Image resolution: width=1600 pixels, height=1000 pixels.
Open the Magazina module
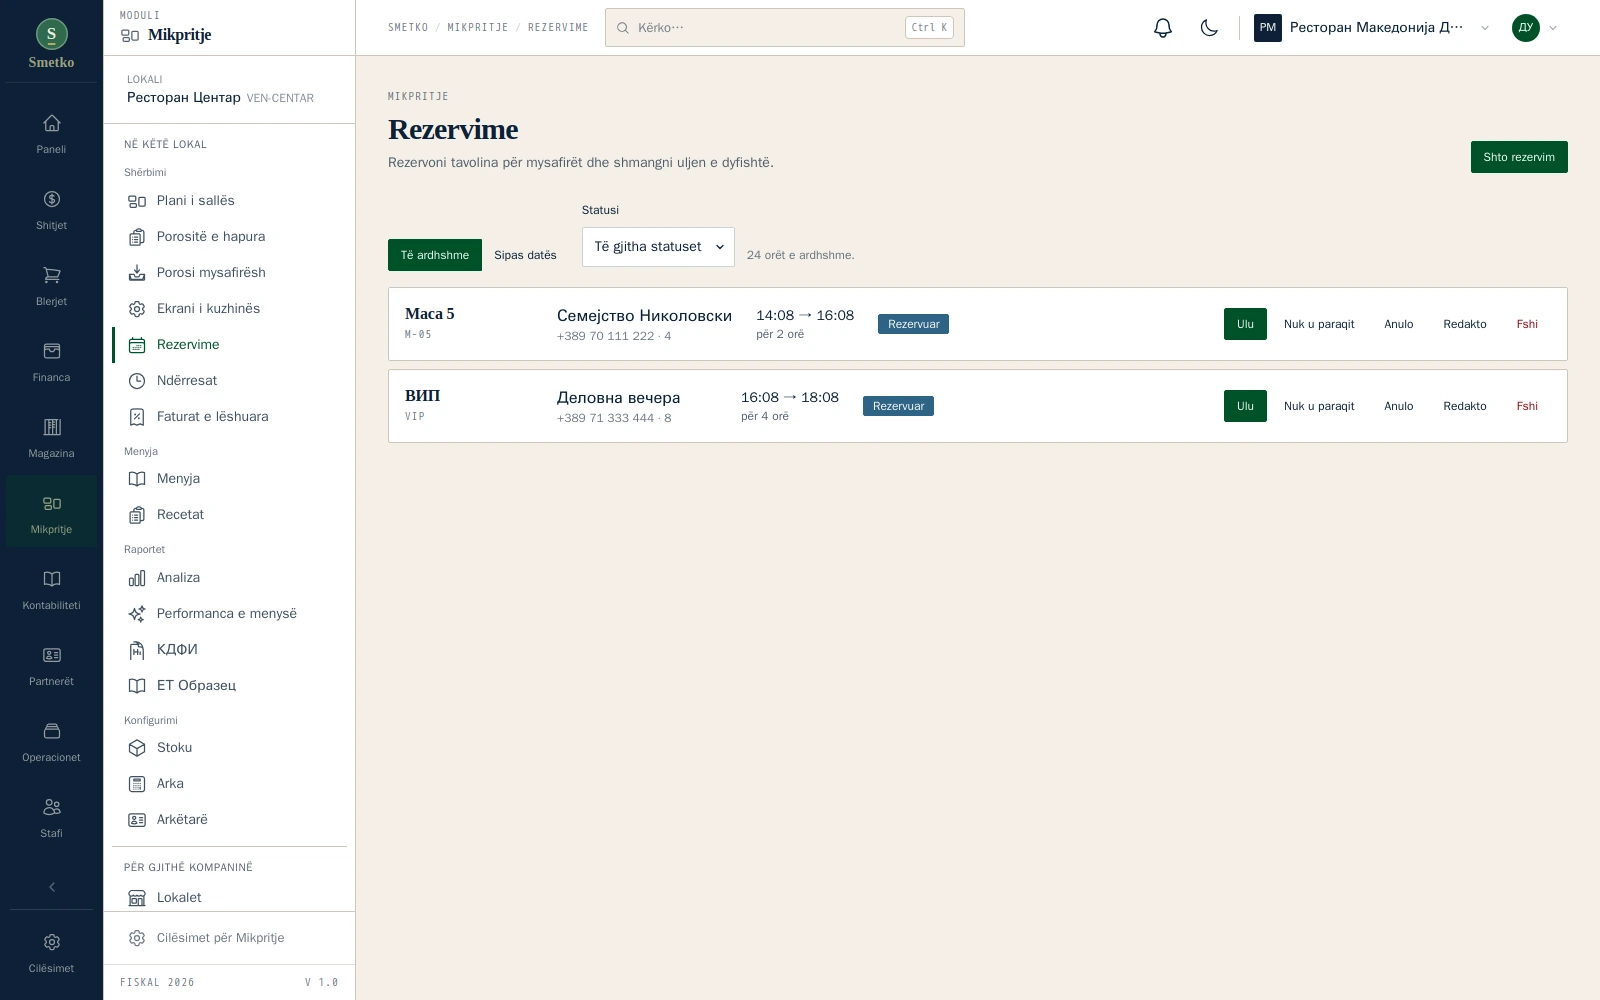coord(51,438)
